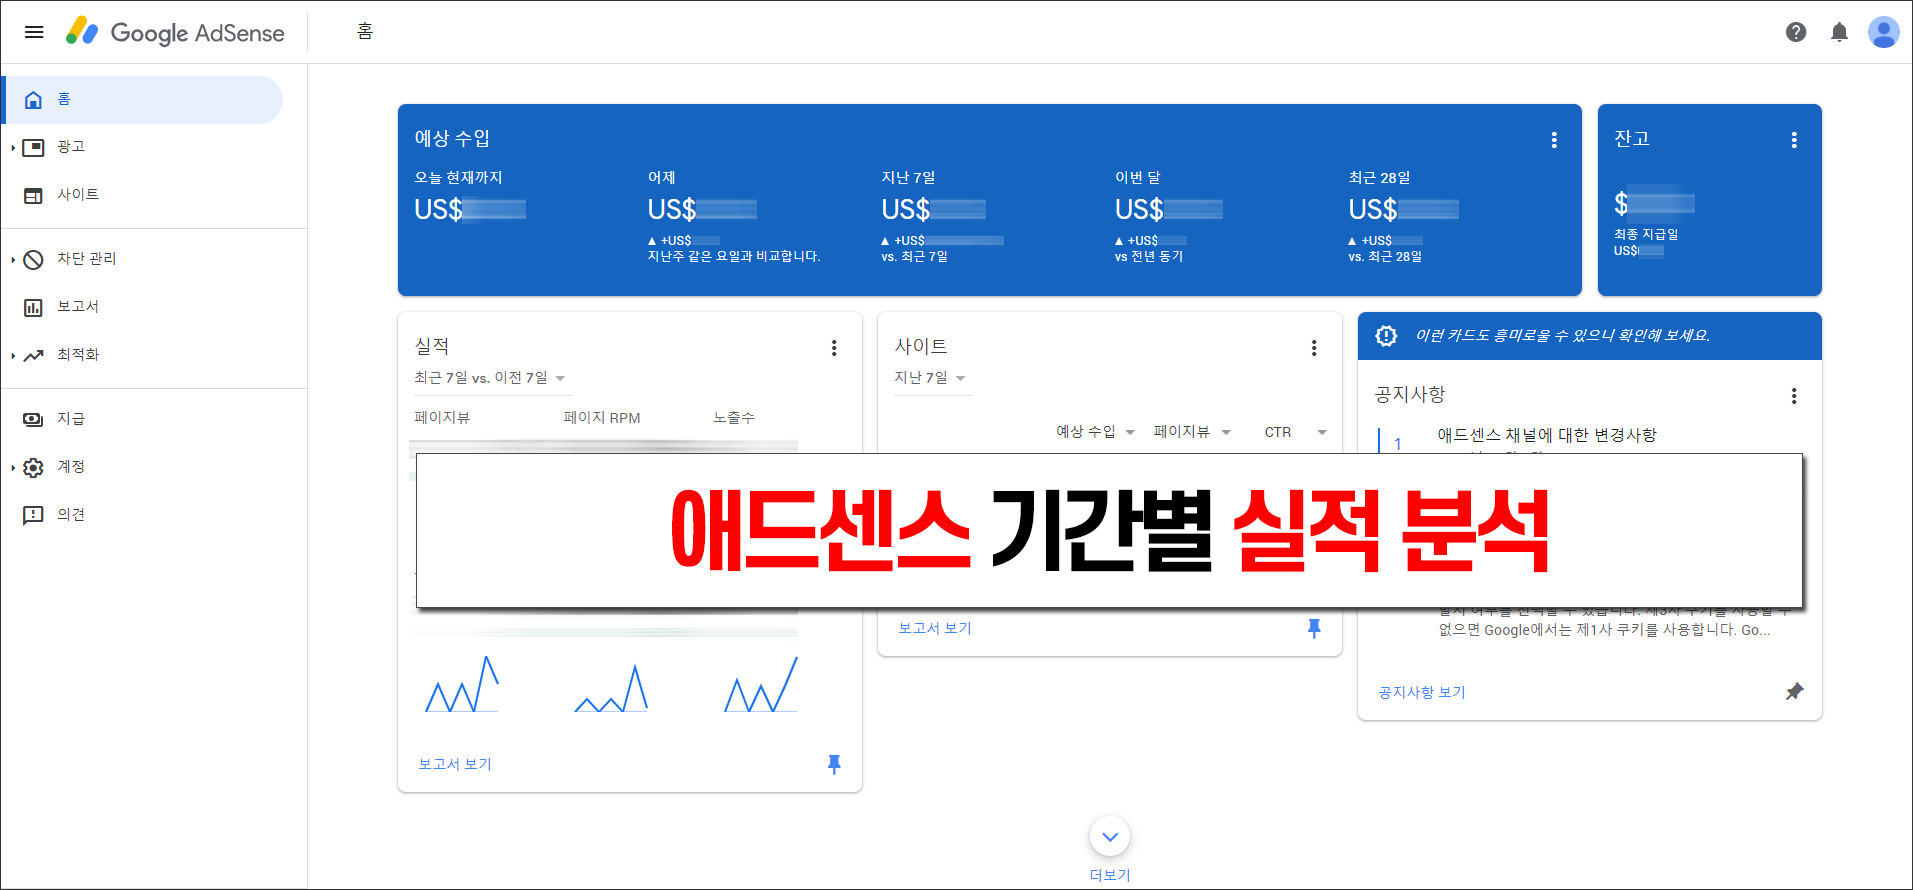Expand the 계정 submenu arrow

click(12, 468)
